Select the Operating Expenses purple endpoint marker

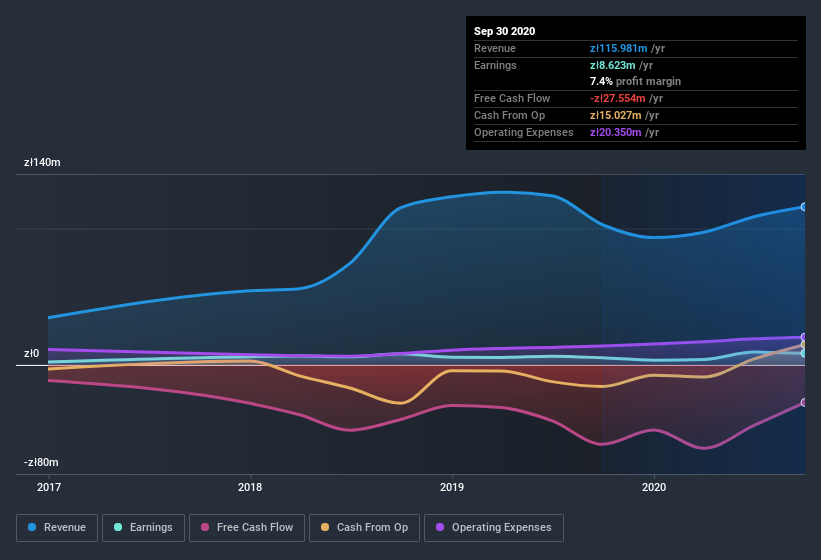pos(803,337)
